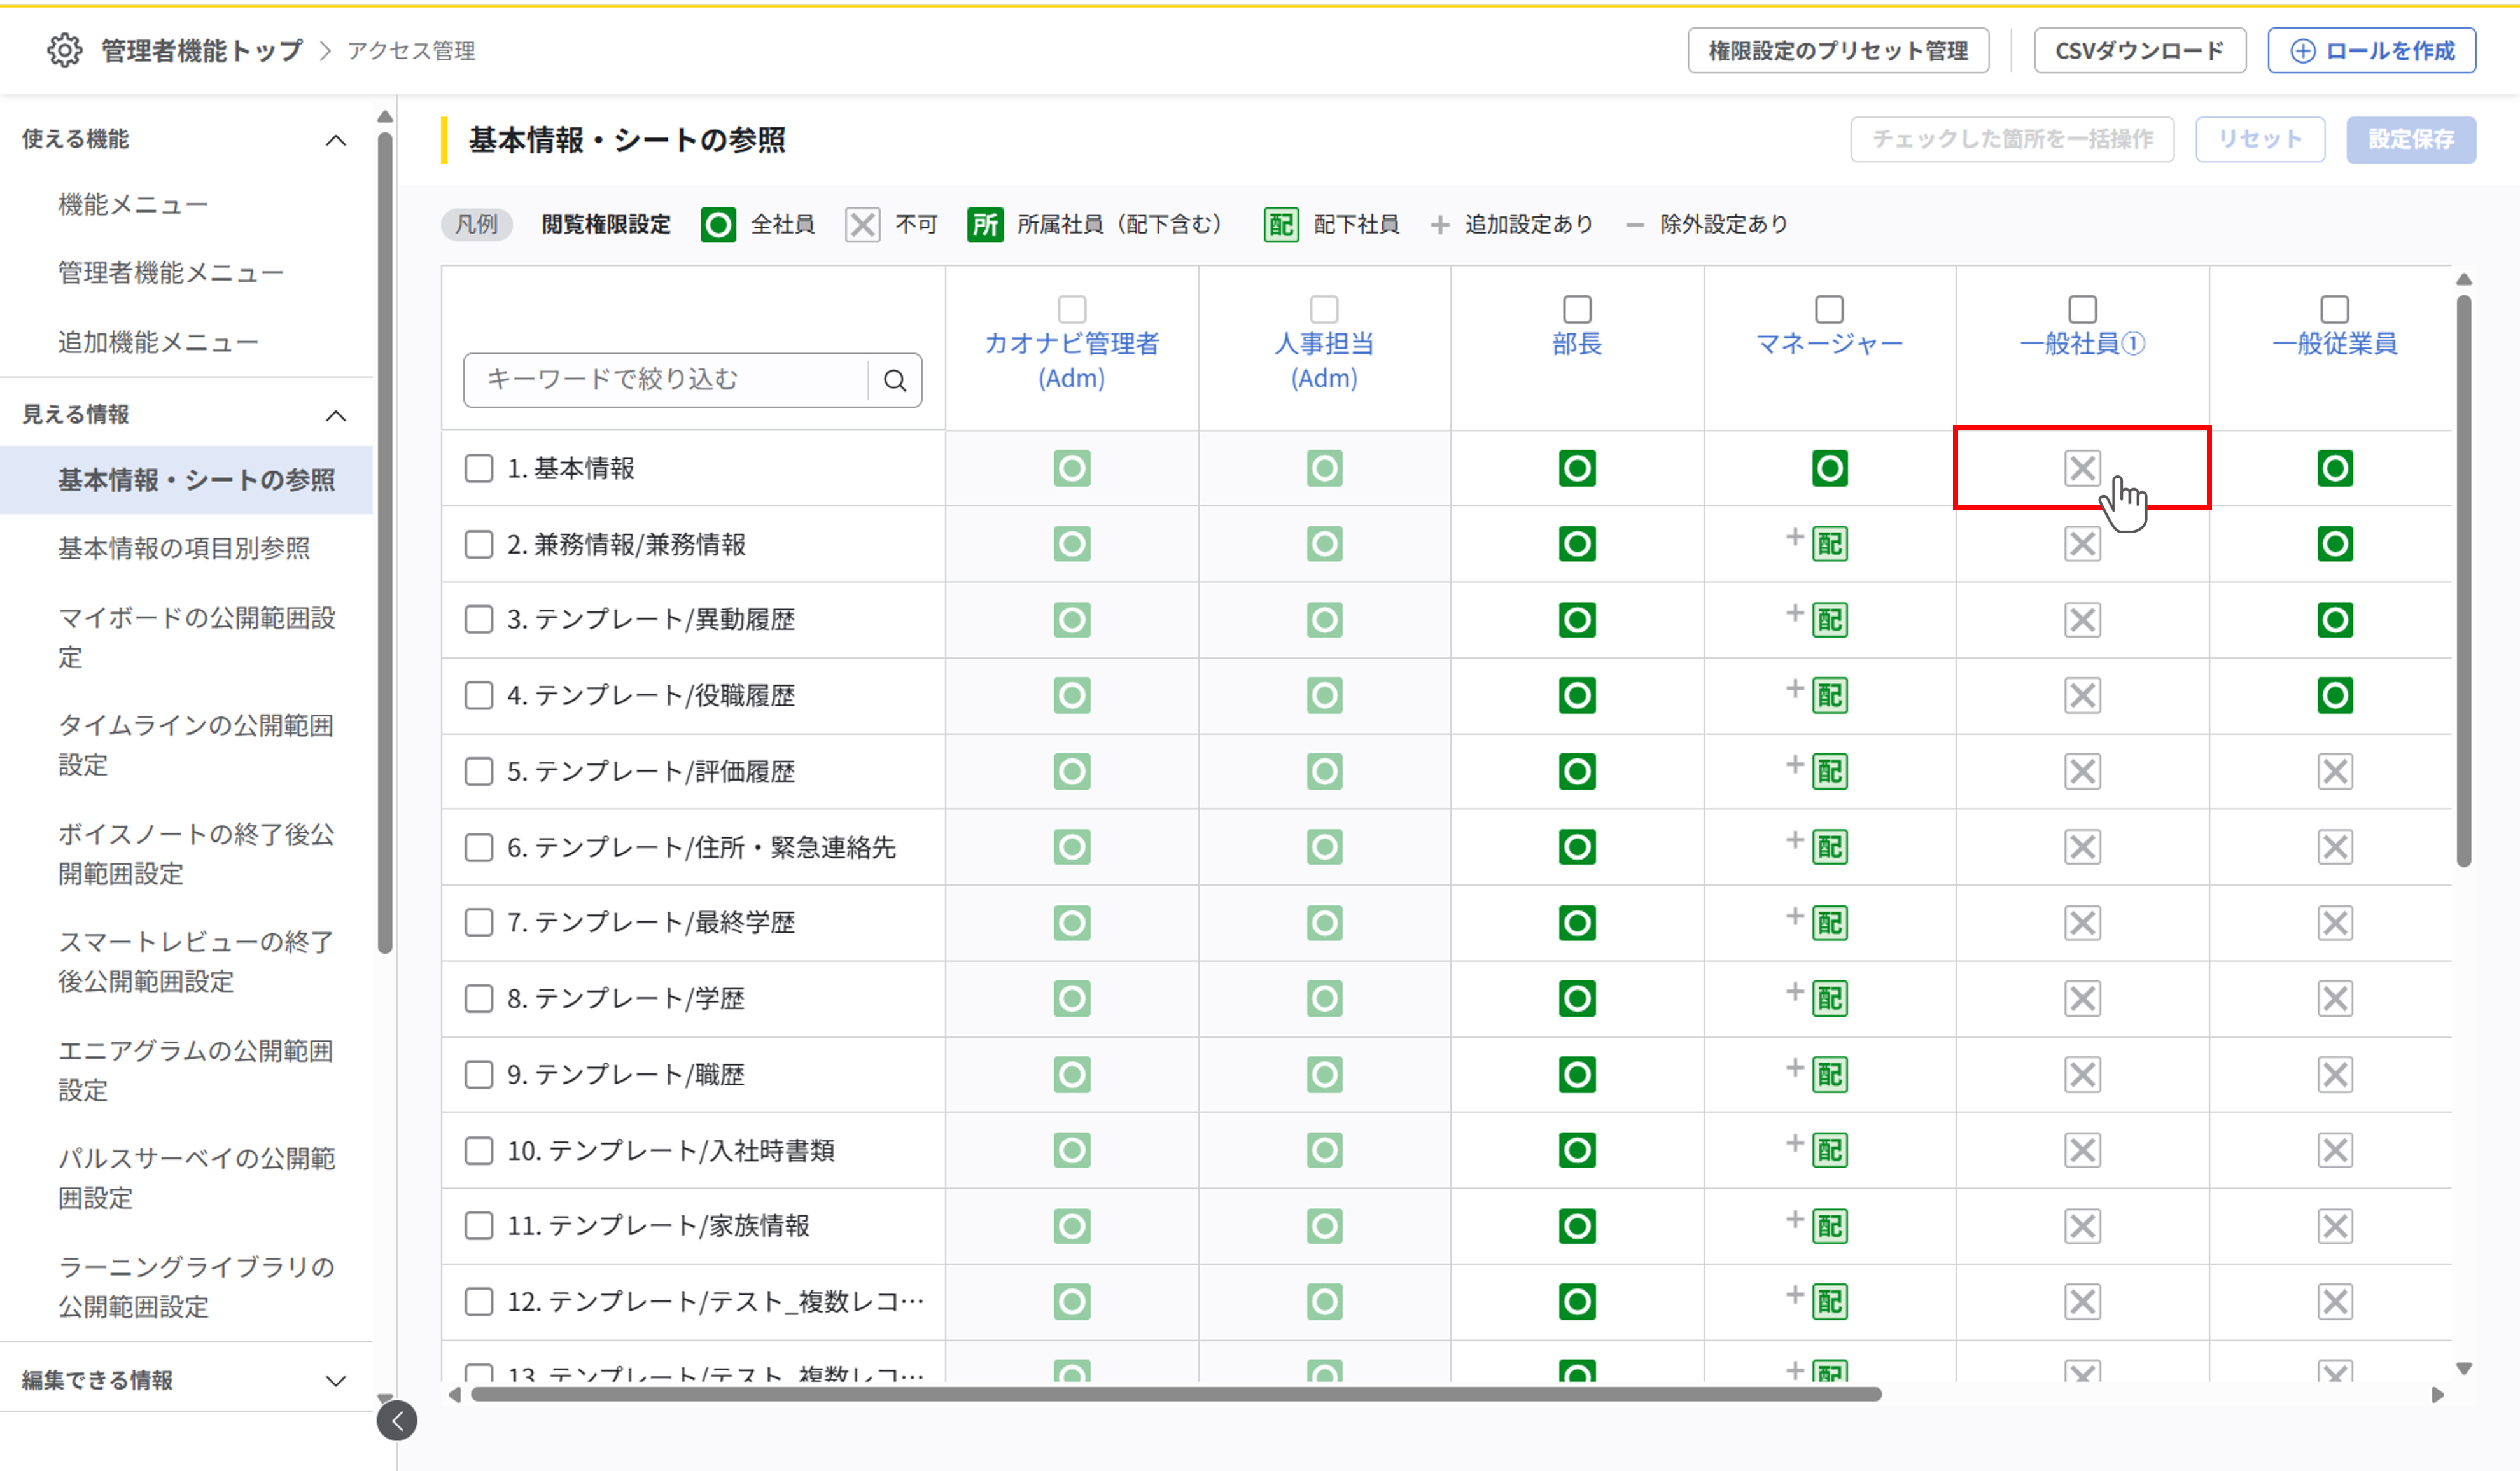This screenshot has width=2520, height=1471.
Task: Click マネージャー 配 icon for 2. 兼務情報 row
Action: 1829,544
